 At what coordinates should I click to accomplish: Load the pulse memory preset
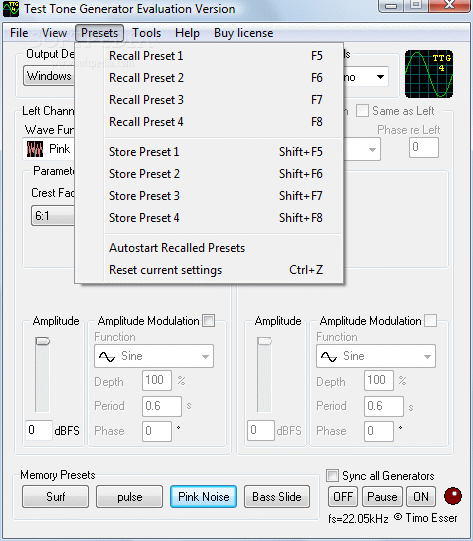[x=129, y=497]
